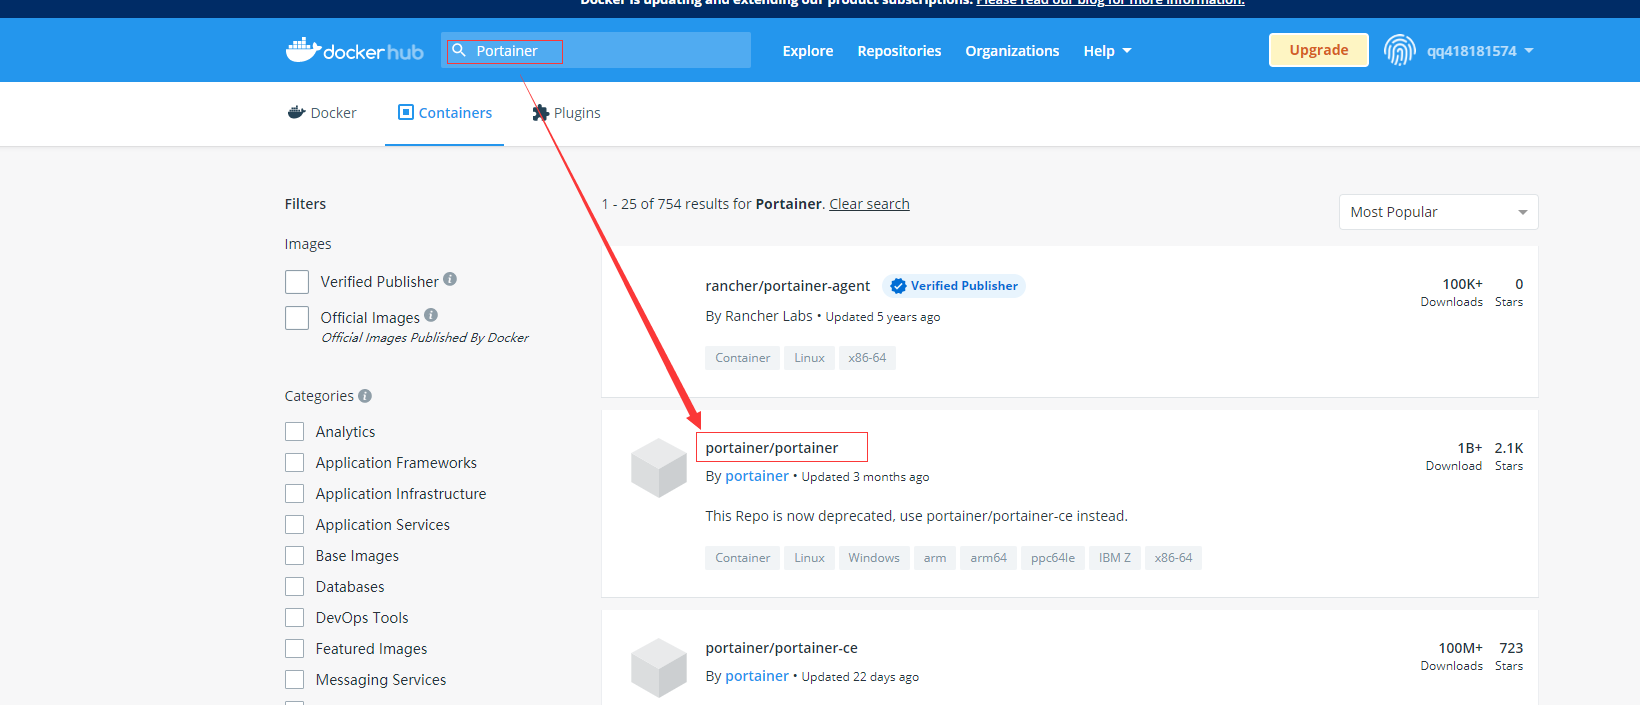
Task: Focus the Portainer search field
Action: coord(596,50)
